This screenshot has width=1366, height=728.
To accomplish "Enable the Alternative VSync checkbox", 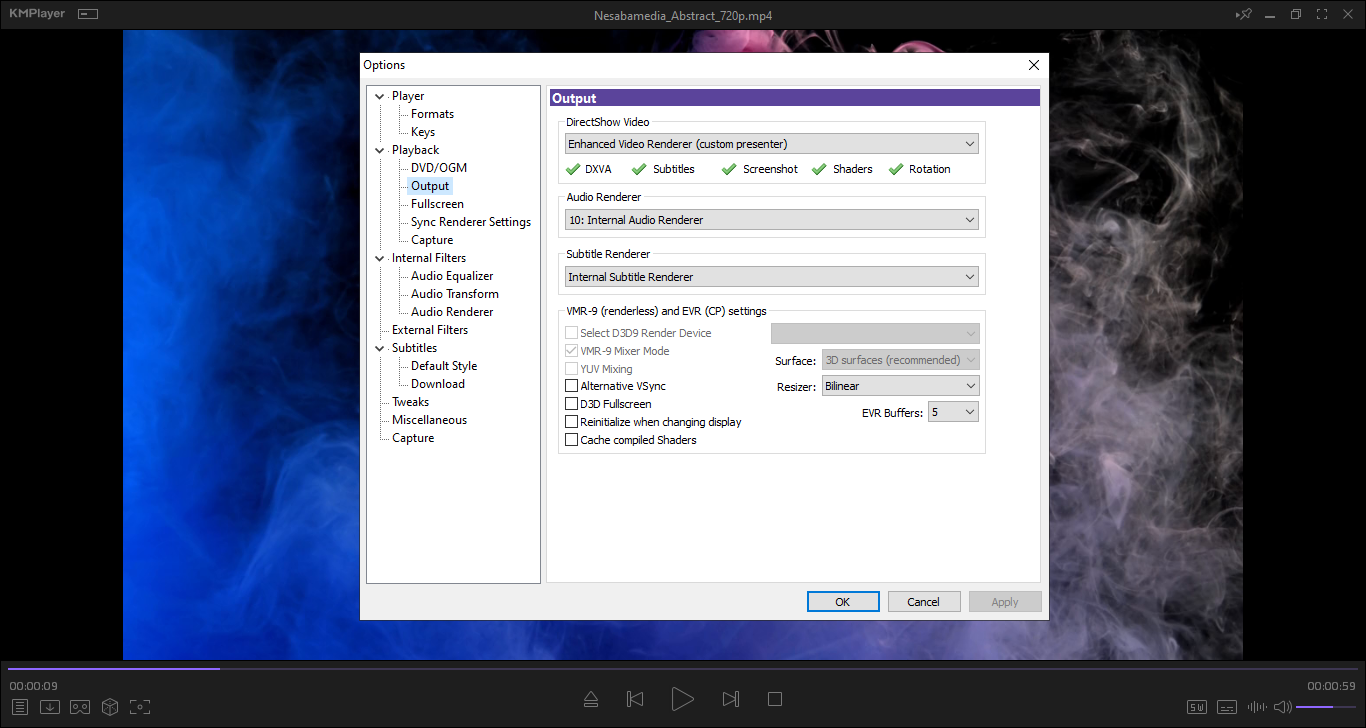I will click(x=572, y=386).
